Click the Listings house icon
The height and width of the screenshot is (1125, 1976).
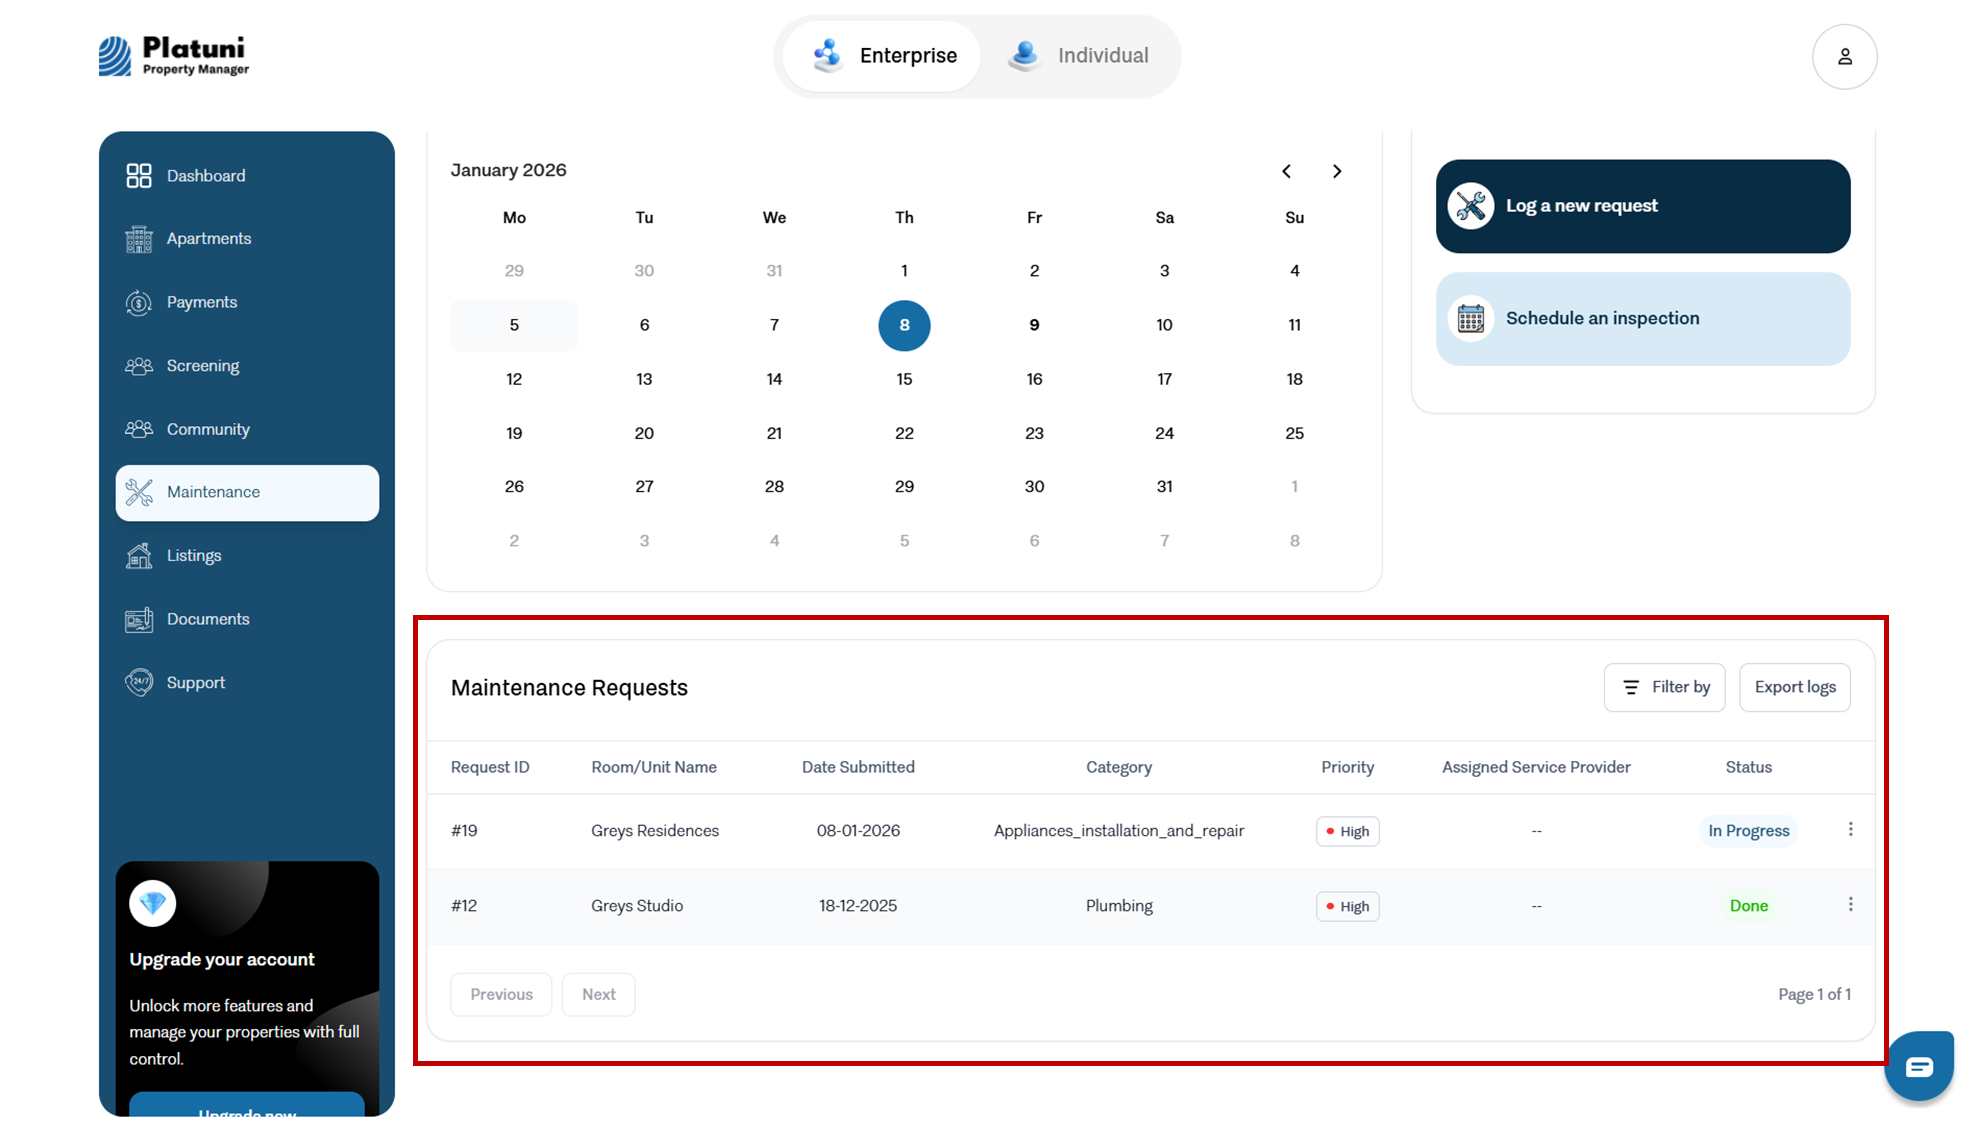(139, 556)
